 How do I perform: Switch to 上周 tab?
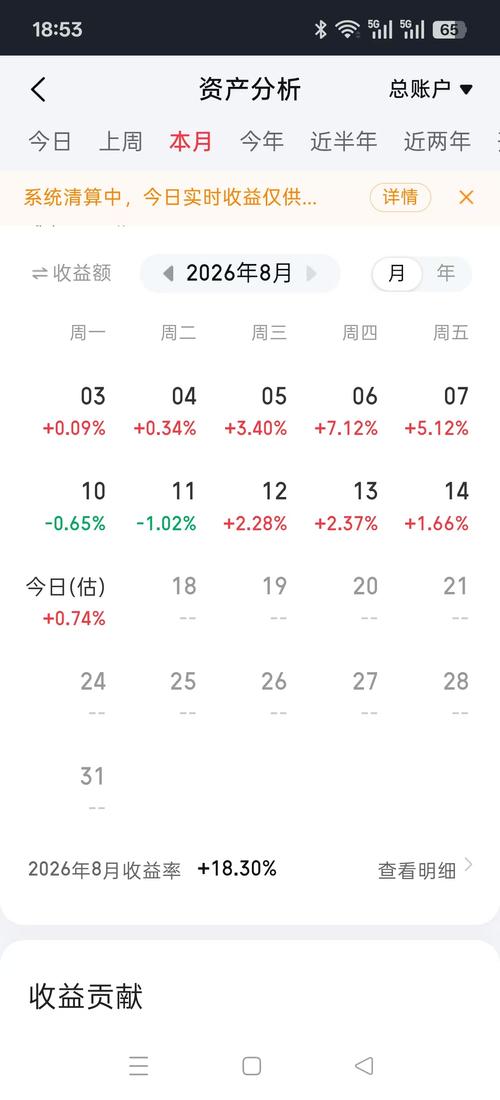[121, 141]
